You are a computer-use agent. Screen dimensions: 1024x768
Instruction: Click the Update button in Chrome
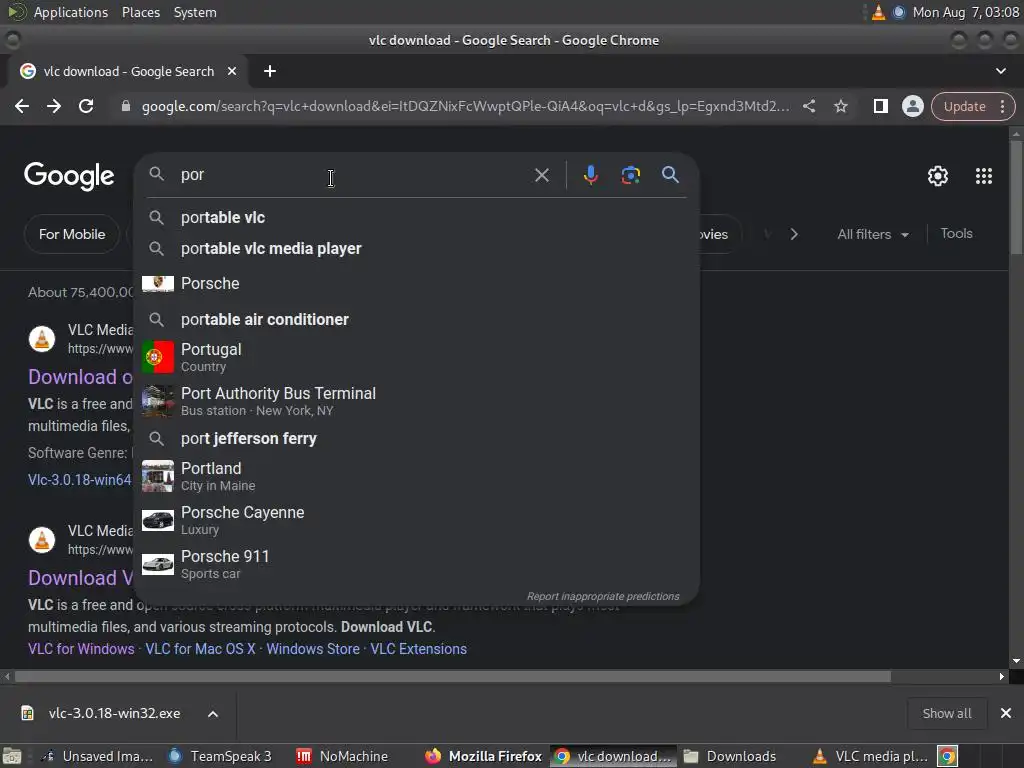pos(965,106)
